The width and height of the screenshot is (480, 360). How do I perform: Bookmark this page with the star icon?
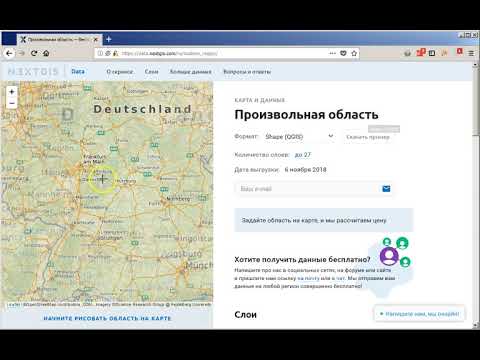(354, 53)
